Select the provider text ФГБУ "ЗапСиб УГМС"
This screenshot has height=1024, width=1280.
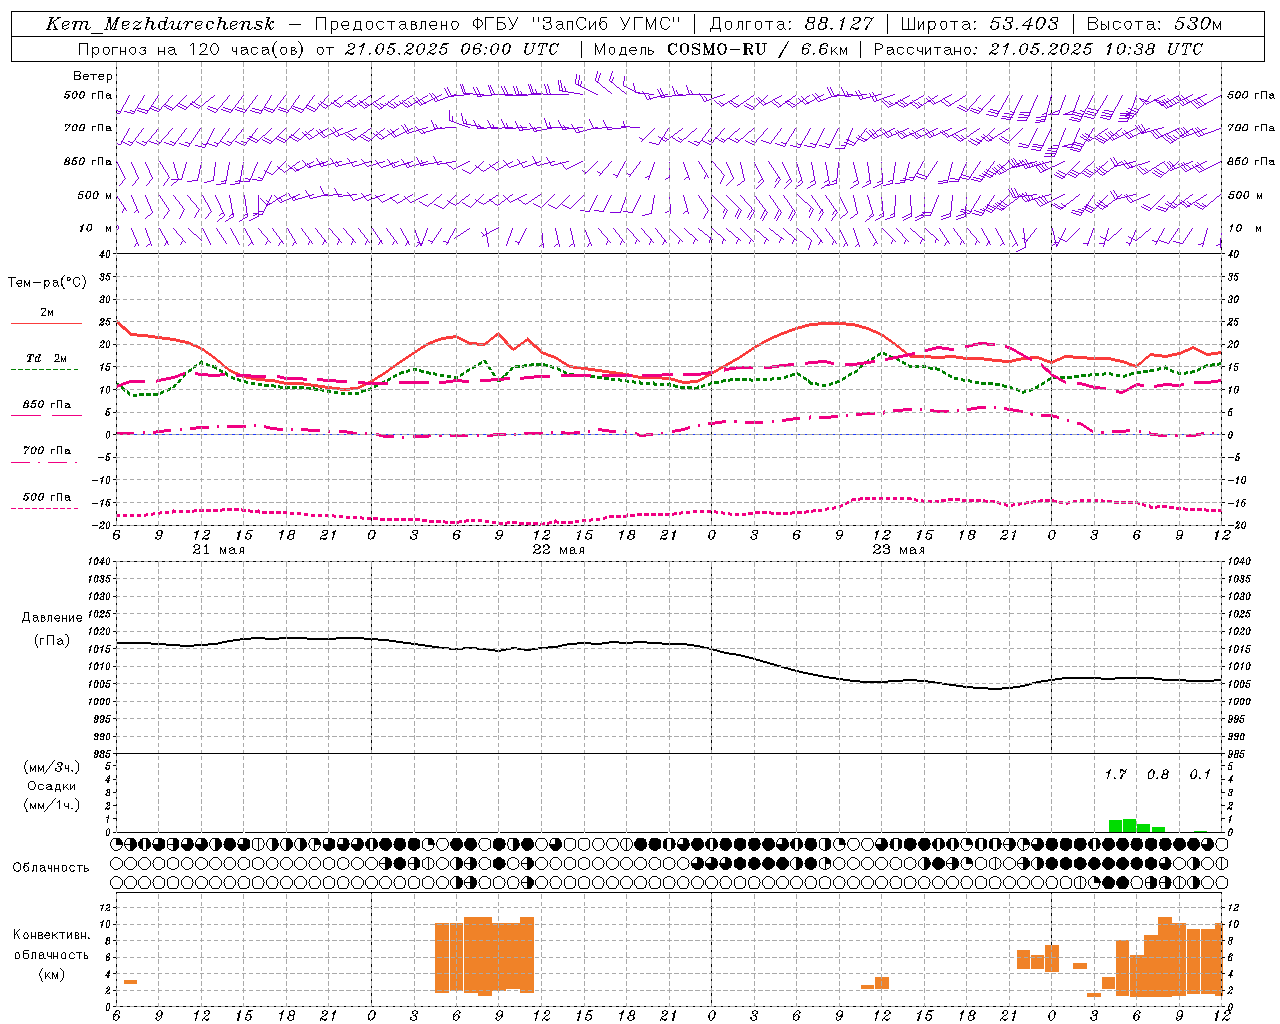(x=575, y=24)
